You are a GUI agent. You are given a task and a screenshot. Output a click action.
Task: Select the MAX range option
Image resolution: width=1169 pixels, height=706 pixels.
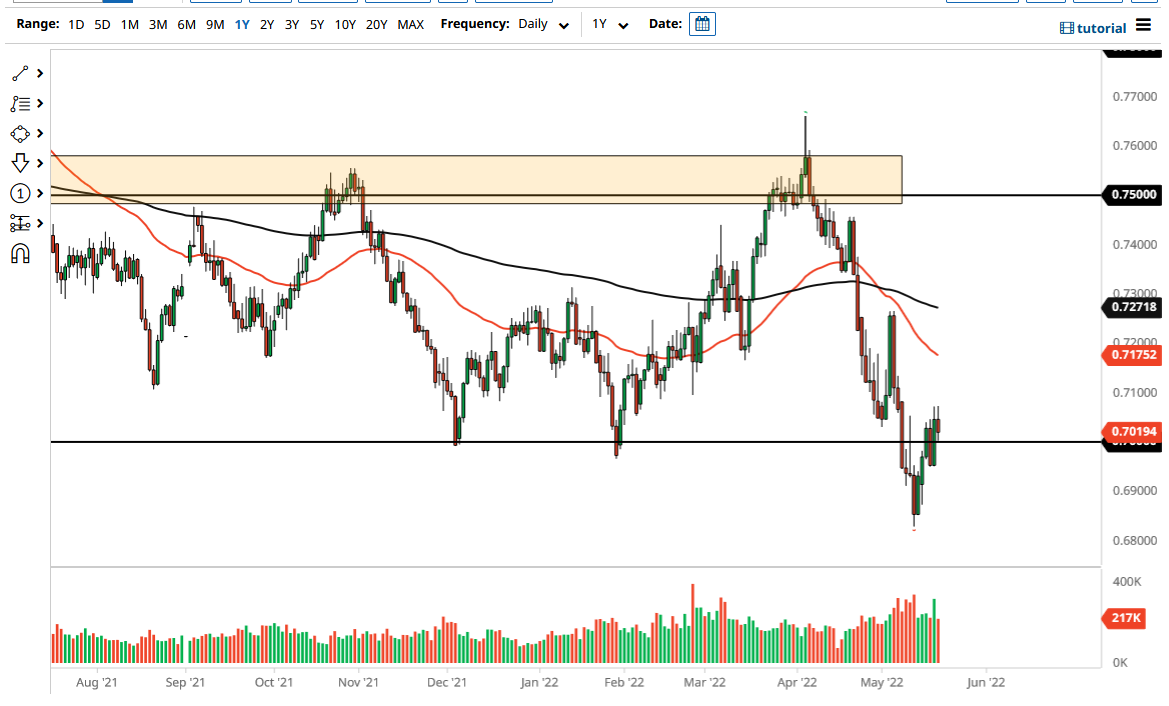coord(410,24)
